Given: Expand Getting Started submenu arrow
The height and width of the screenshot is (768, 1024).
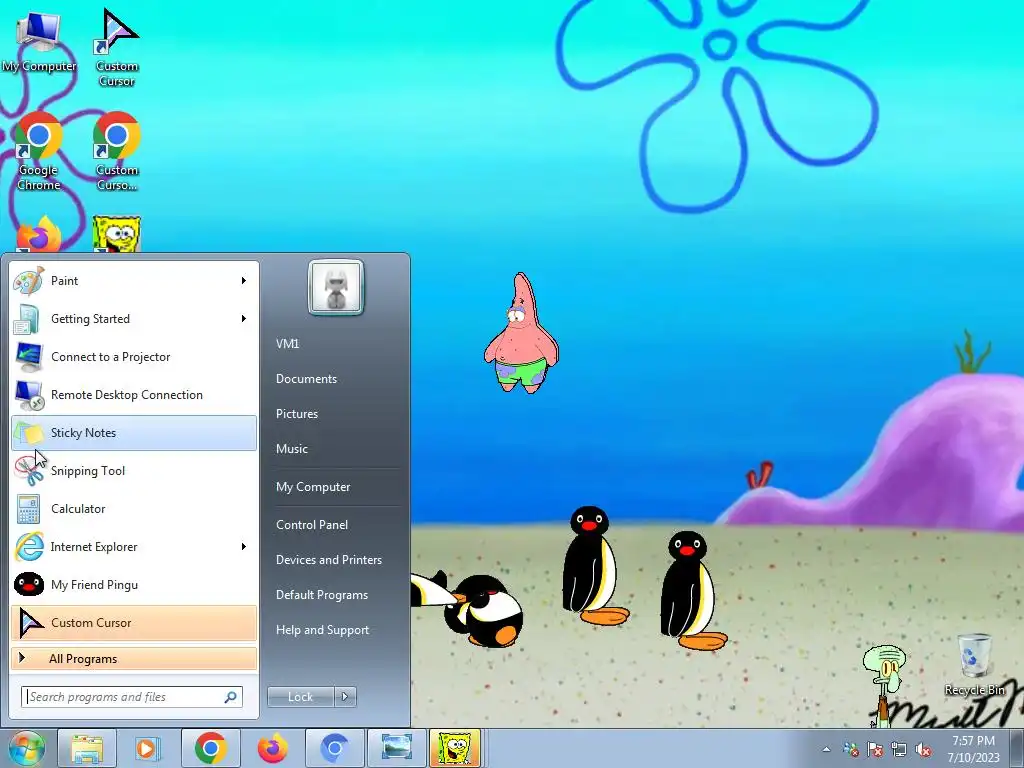Looking at the screenshot, I should tap(244, 319).
